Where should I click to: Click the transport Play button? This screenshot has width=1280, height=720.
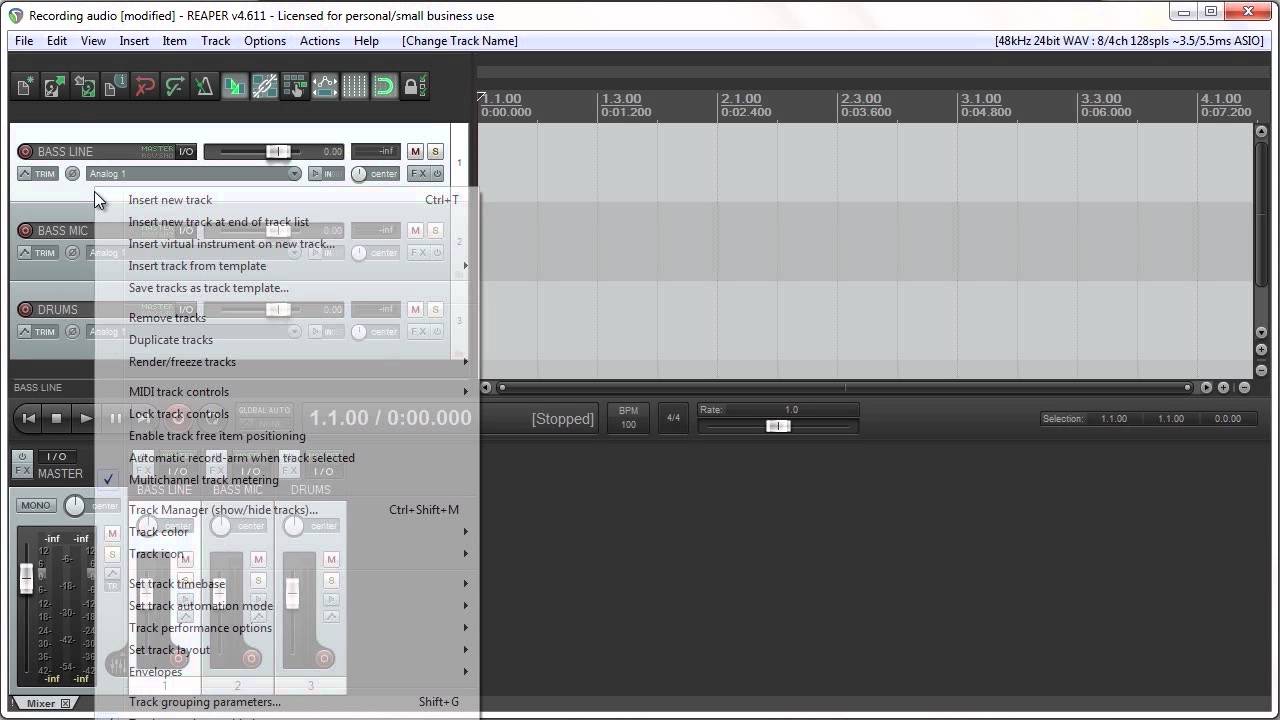[x=86, y=418]
